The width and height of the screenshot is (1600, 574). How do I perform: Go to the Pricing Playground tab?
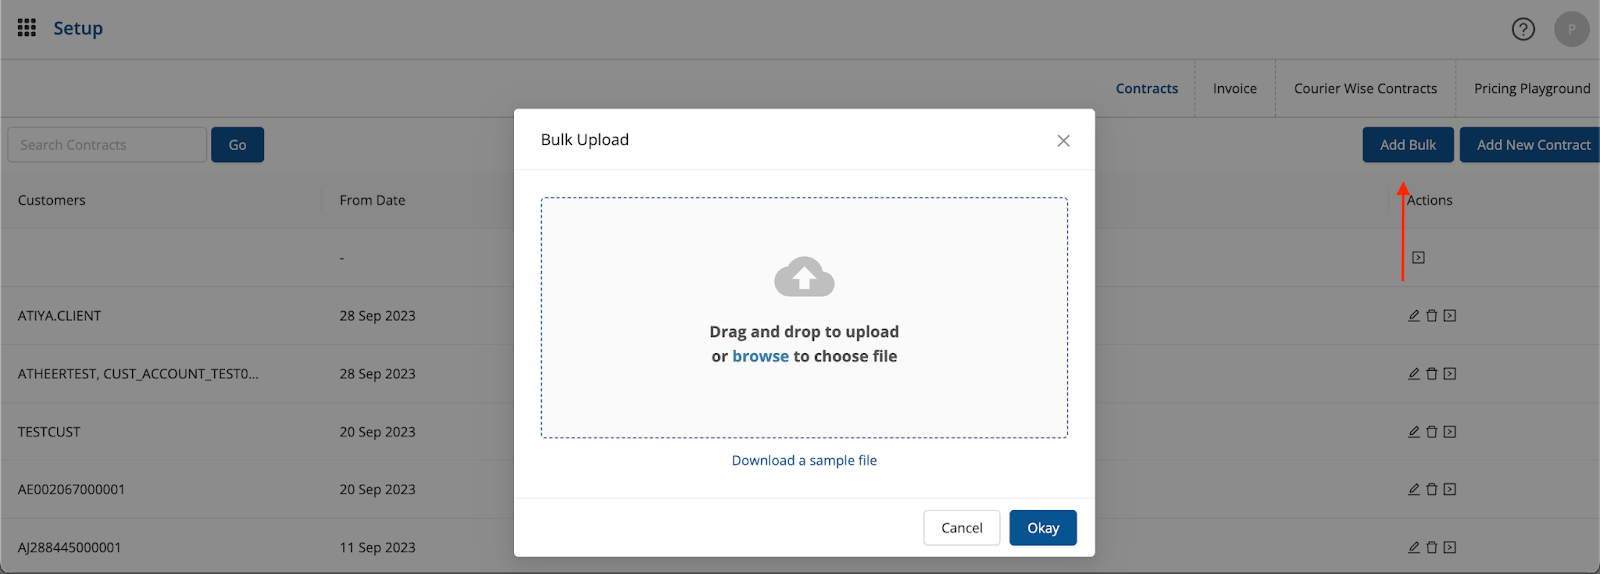coord(1531,89)
